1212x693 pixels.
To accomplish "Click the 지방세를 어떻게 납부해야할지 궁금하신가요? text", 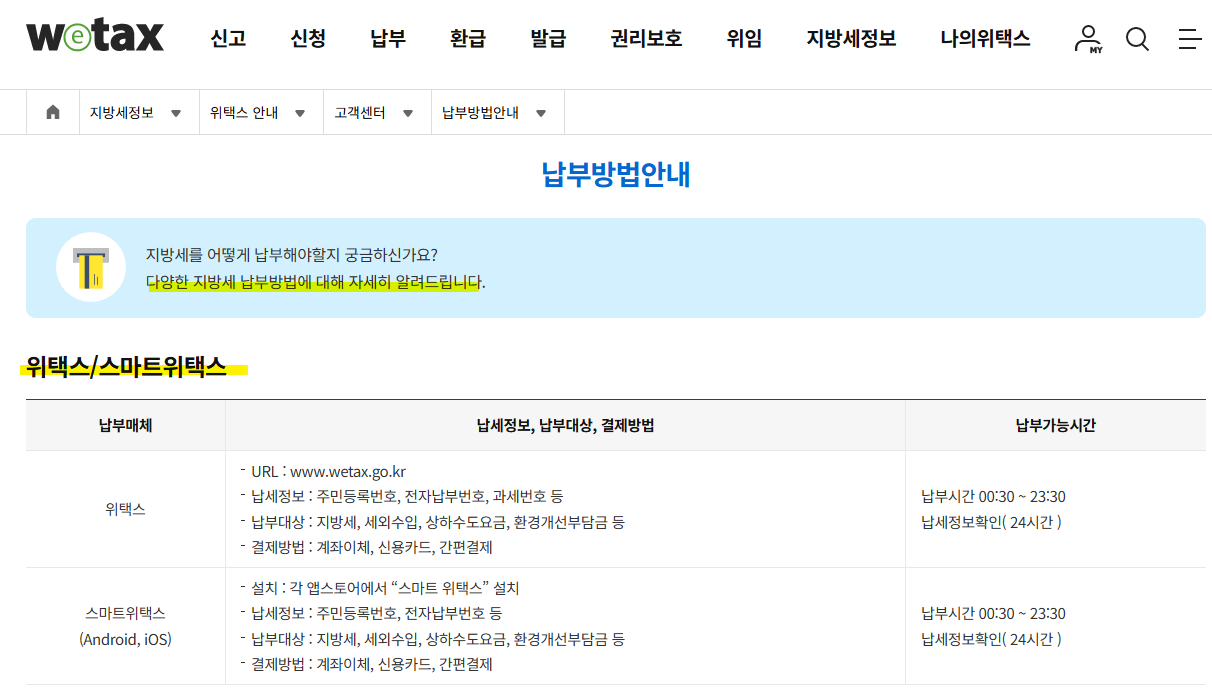I will coord(291,255).
